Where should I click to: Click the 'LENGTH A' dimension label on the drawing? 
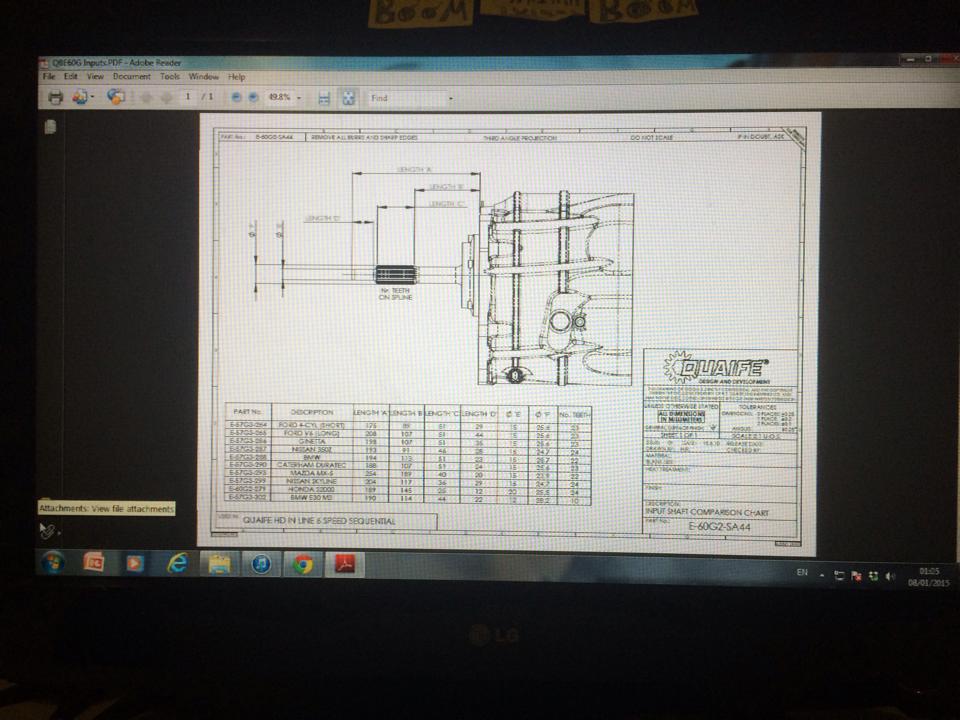coord(414,169)
